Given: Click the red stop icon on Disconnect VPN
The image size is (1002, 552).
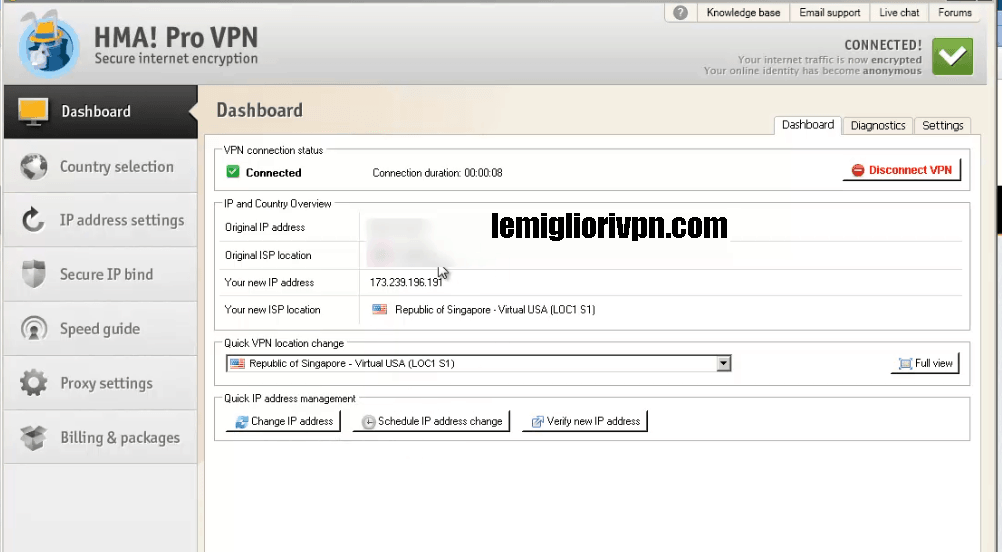Looking at the screenshot, I should pyautogui.click(x=858, y=170).
